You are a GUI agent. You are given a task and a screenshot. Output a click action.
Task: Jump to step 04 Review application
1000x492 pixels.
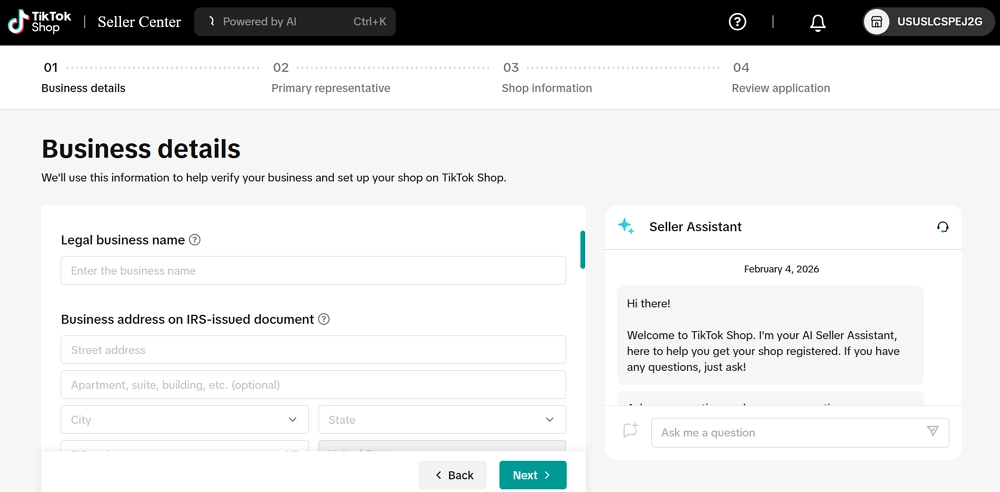pos(780,88)
